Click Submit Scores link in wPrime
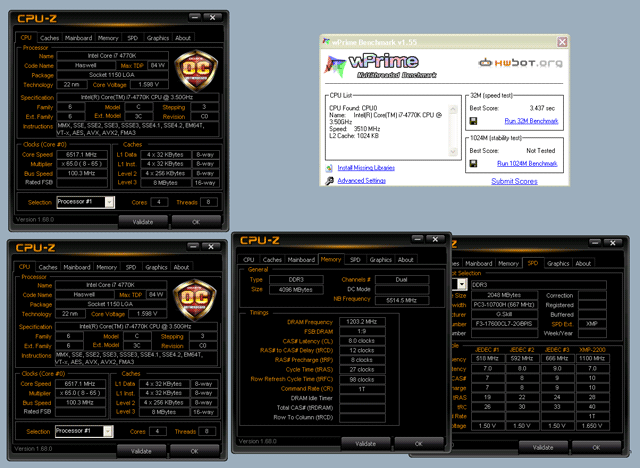The width and height of the screenshot is (640, 468). click(x=514, y=181)
